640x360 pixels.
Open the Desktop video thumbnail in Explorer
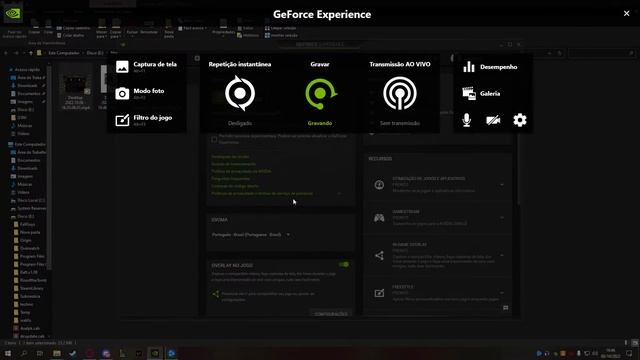76,87
